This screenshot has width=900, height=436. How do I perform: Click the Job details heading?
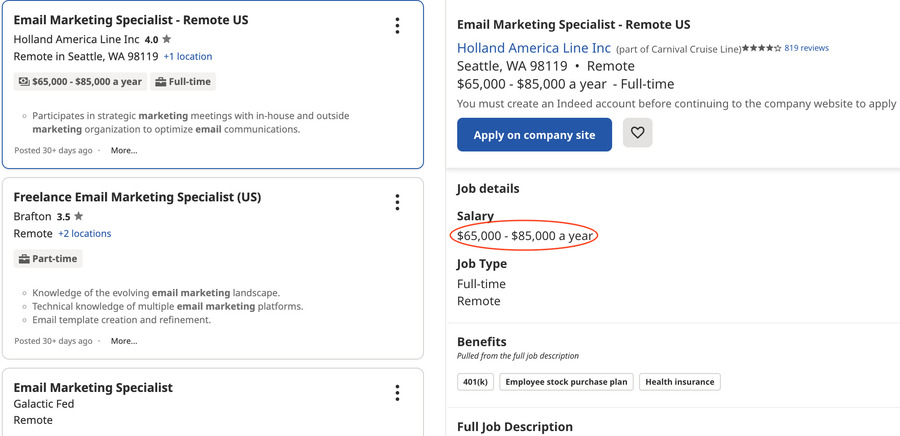488,189
